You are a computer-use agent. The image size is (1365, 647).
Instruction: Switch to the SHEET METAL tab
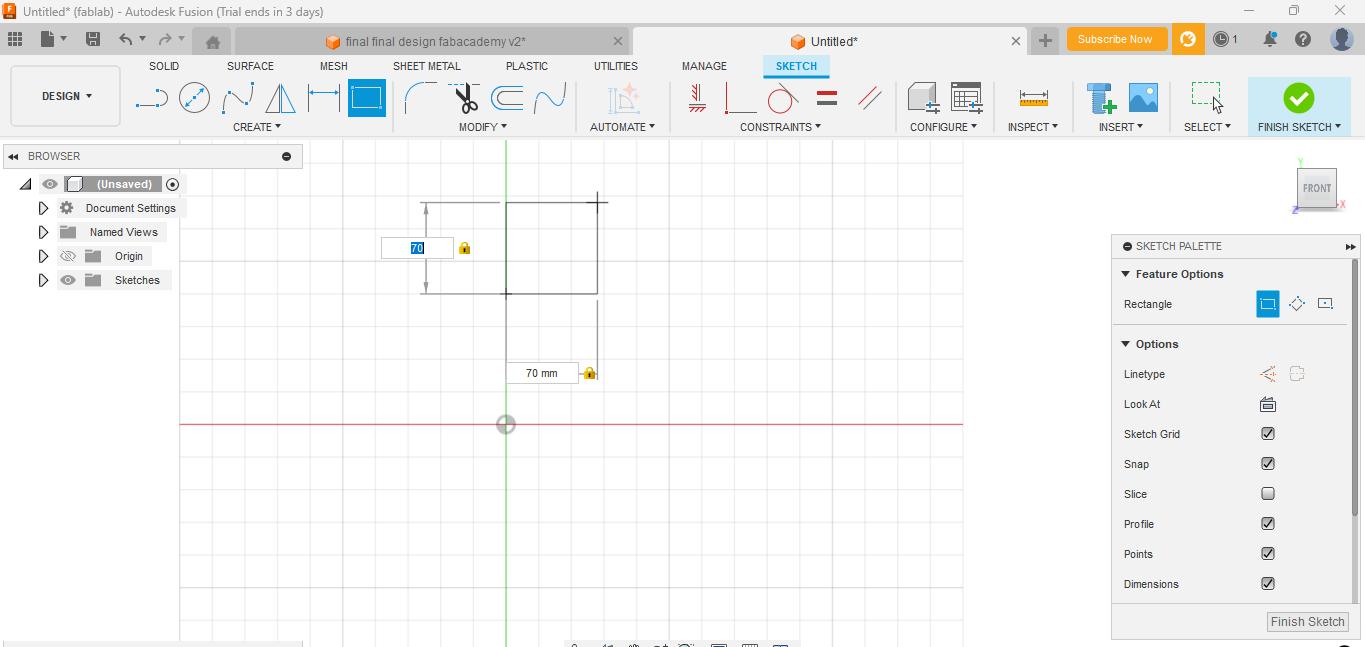coord(427,66)
